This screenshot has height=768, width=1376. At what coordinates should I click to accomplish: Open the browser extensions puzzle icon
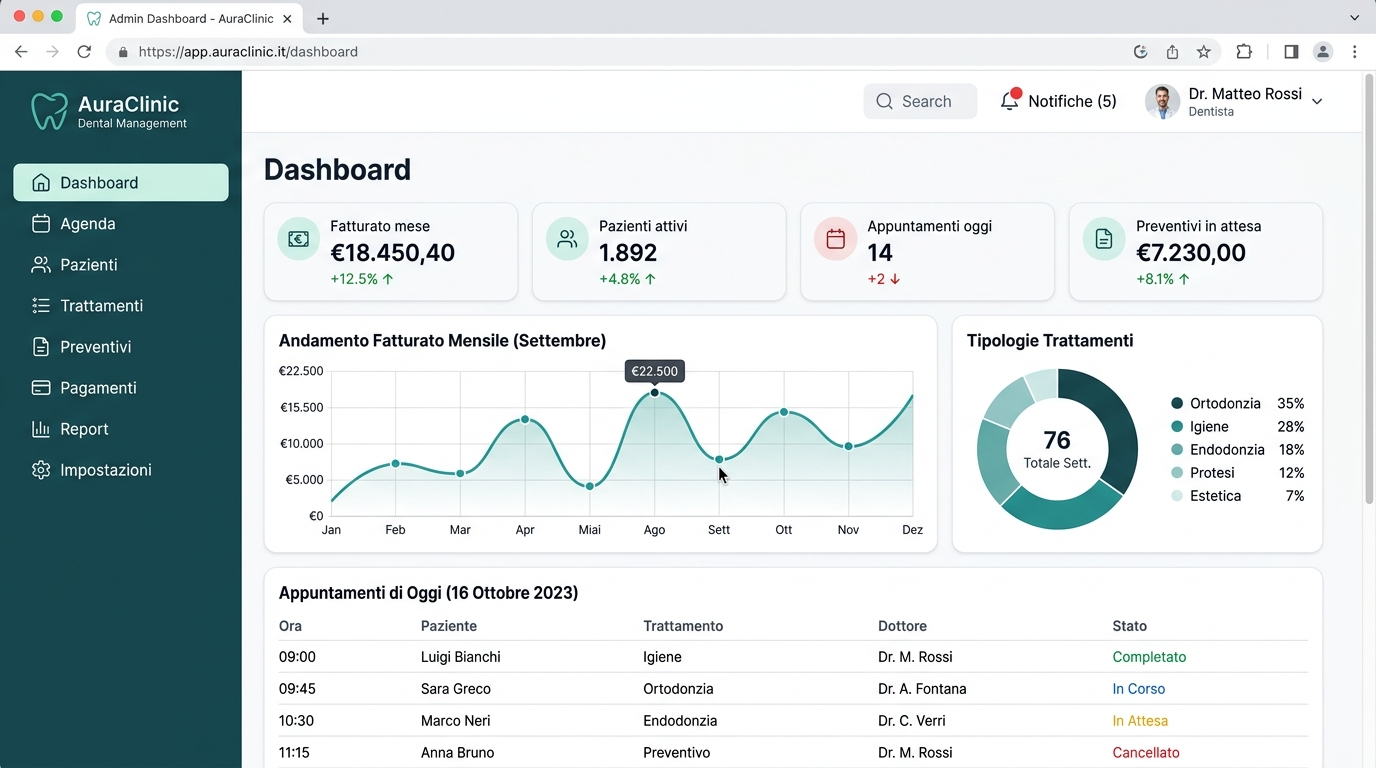pyautogui.click(x=1244, y=52)
